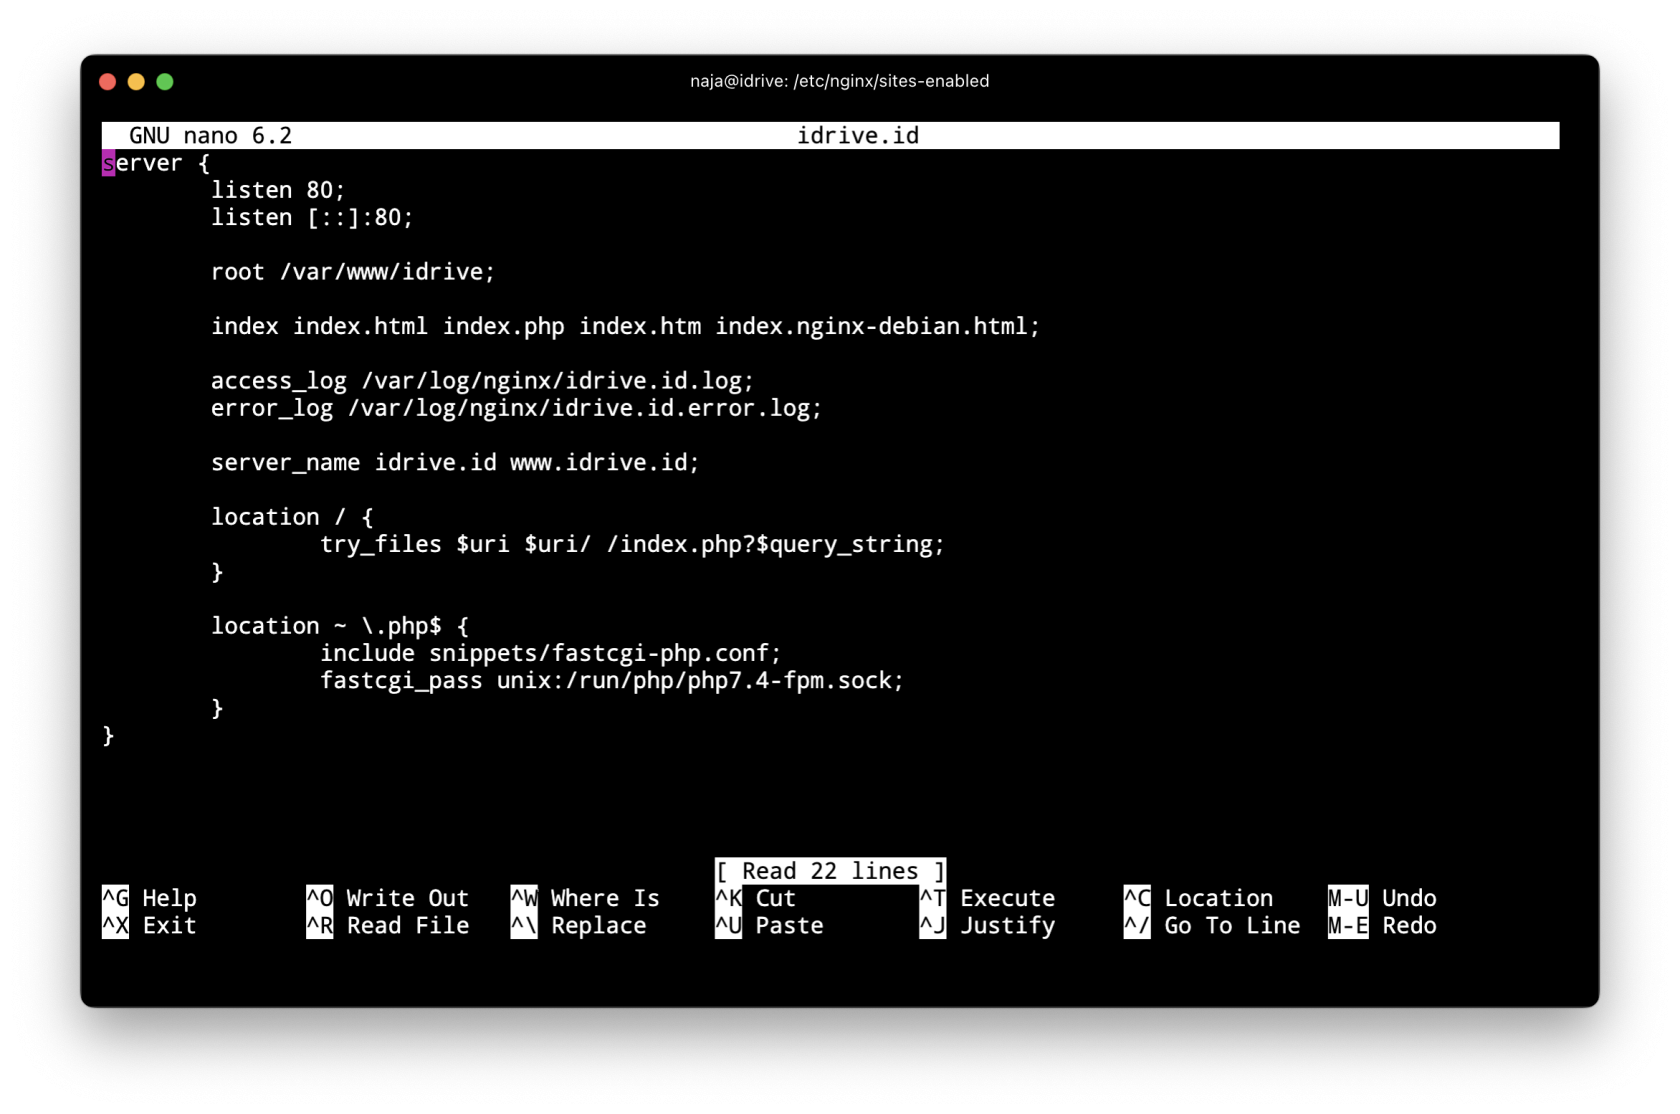Image resolution: width=1680 pixels, height=1114 pixels.
Task: Click 'index.php' in the index line
Action: pos(503,326)
